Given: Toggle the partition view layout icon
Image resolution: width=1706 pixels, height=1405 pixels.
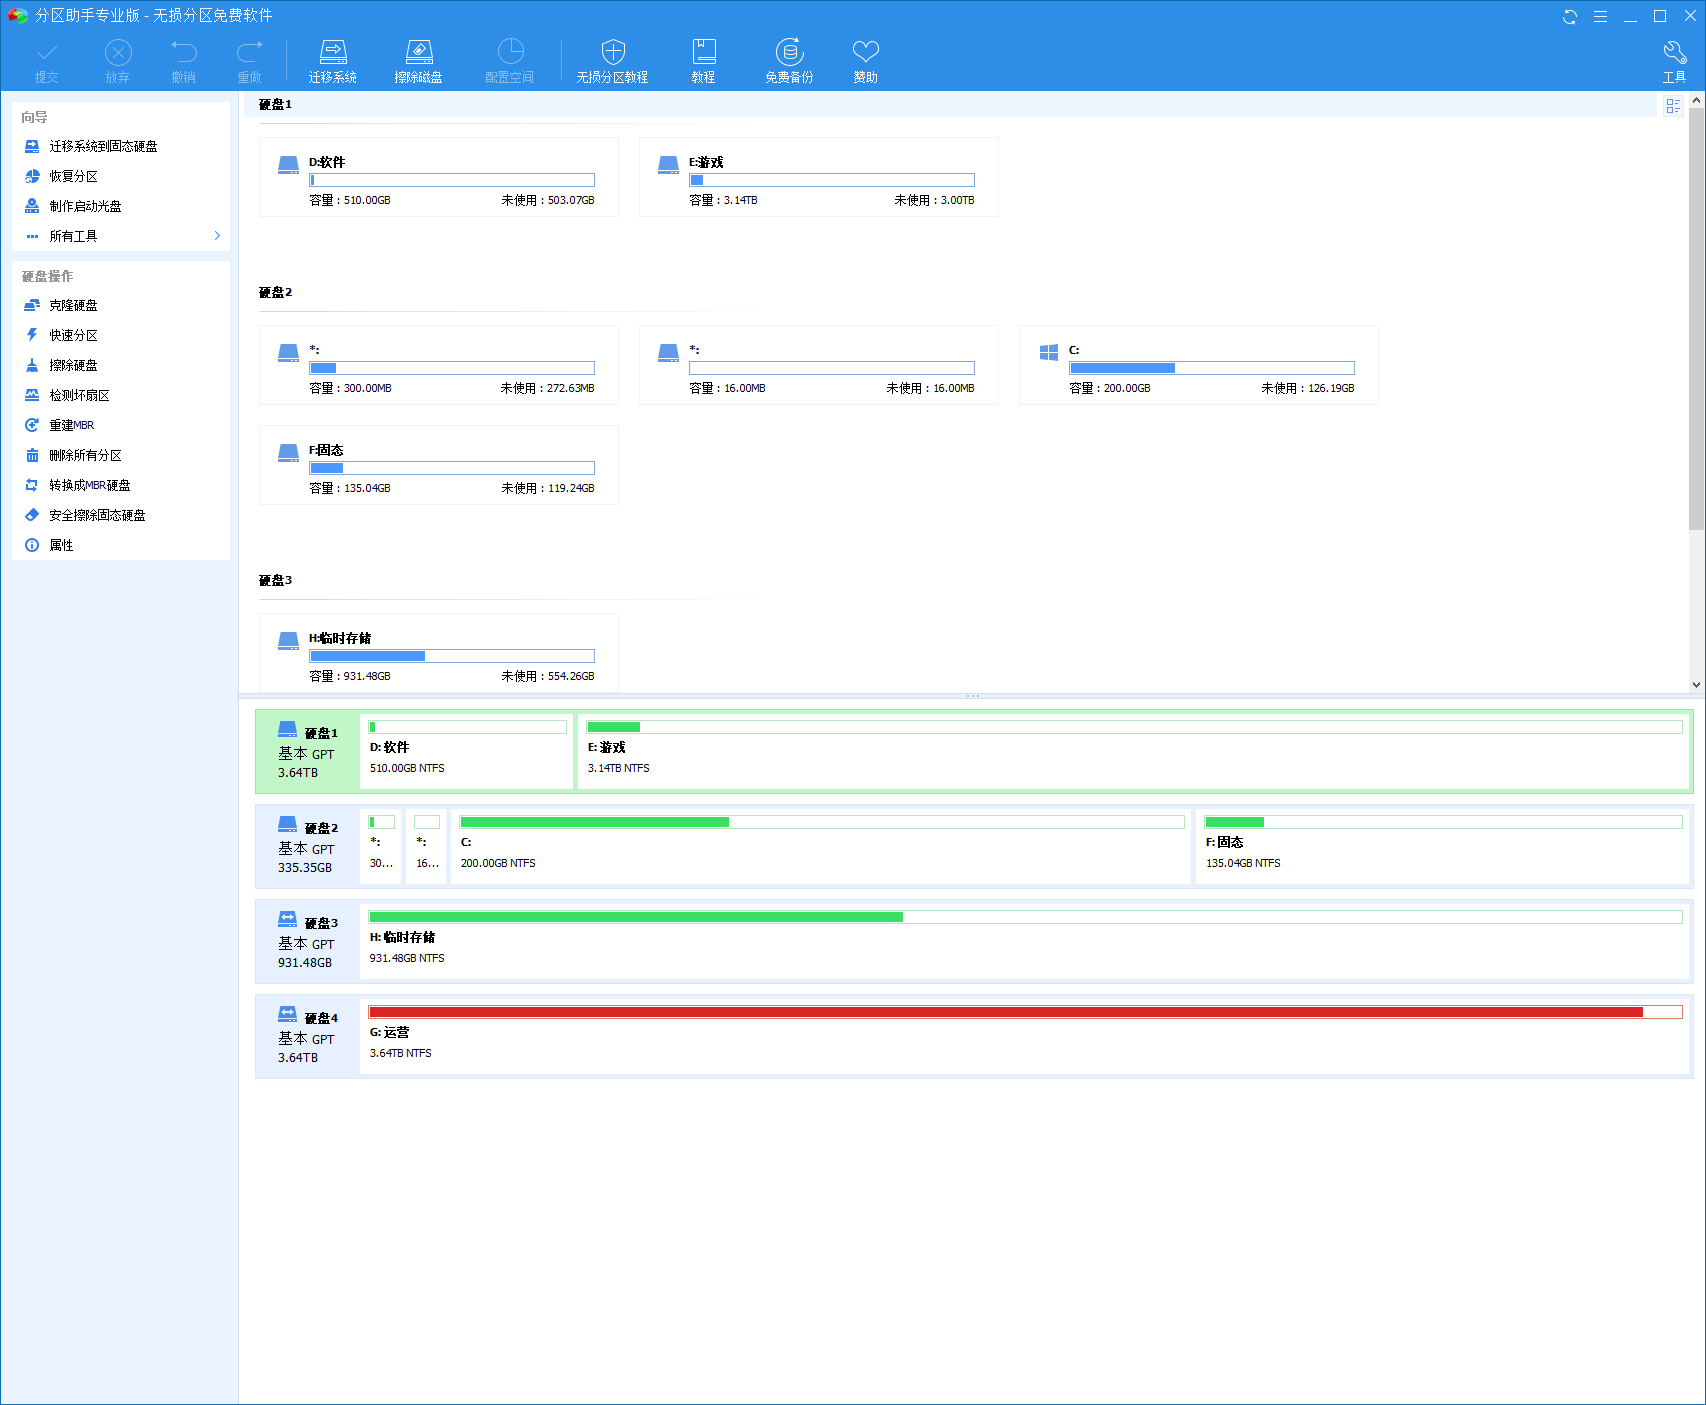Looking at the screenshot, I should click(1673, 106).
